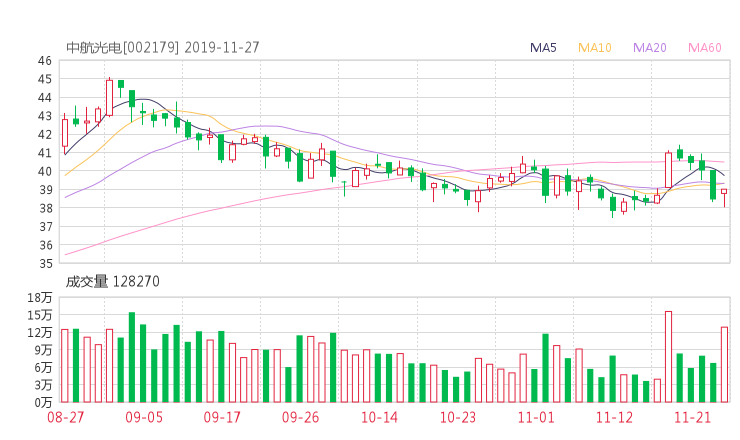This screenshot has width=740, height=440.
Task: Select the 10-23 date axis label
Action: point(457,417)
